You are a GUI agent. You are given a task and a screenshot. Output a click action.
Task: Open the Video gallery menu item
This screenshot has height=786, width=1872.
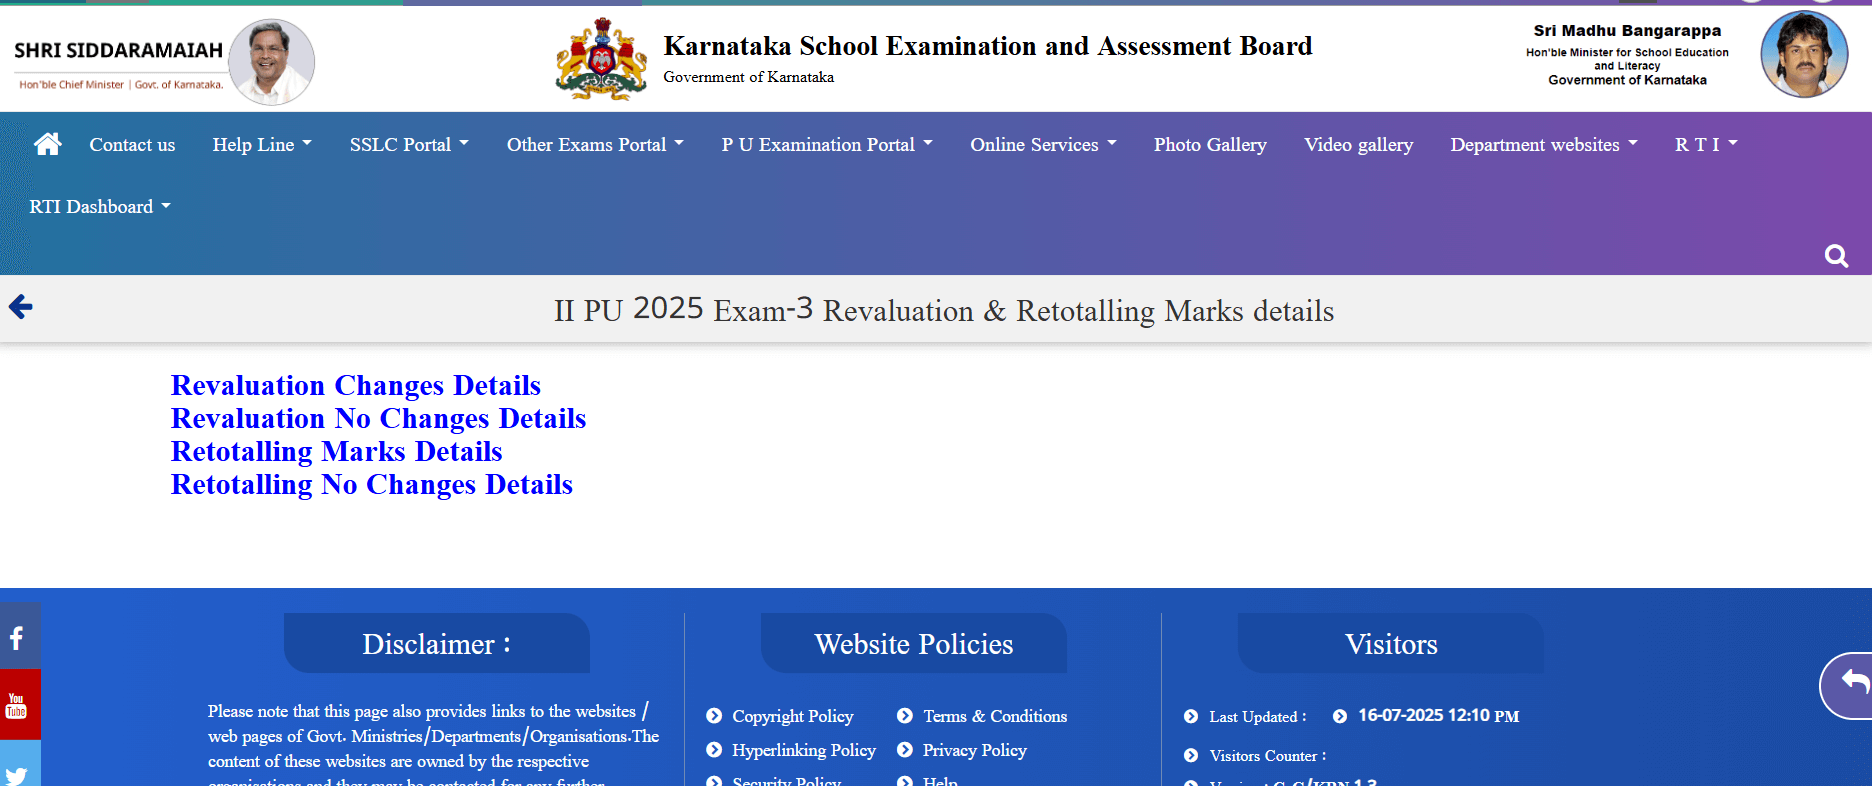click(1358, 144)
